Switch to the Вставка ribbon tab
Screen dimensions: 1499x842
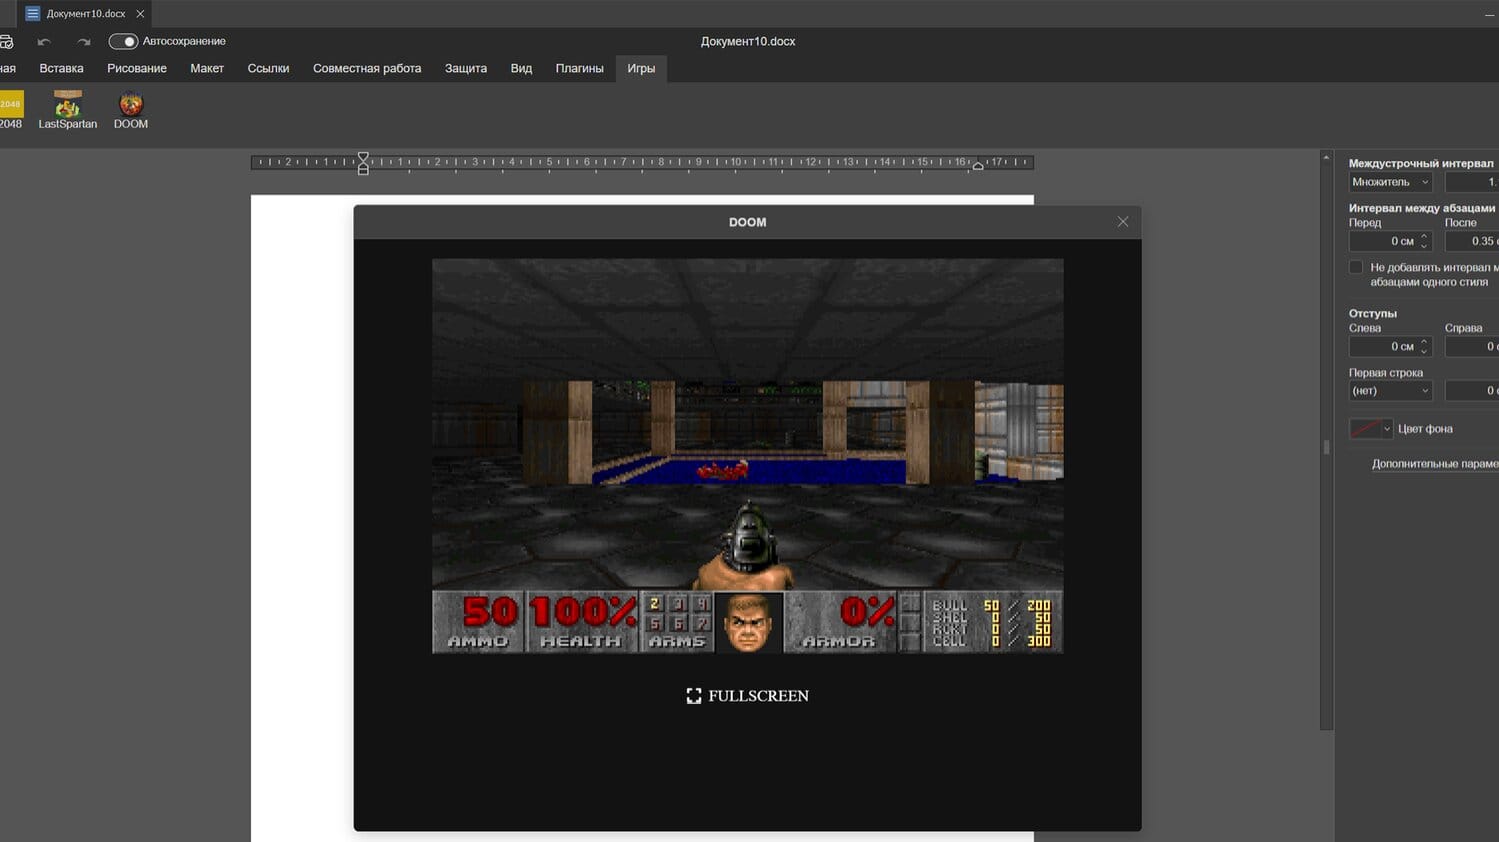point(61,68)
